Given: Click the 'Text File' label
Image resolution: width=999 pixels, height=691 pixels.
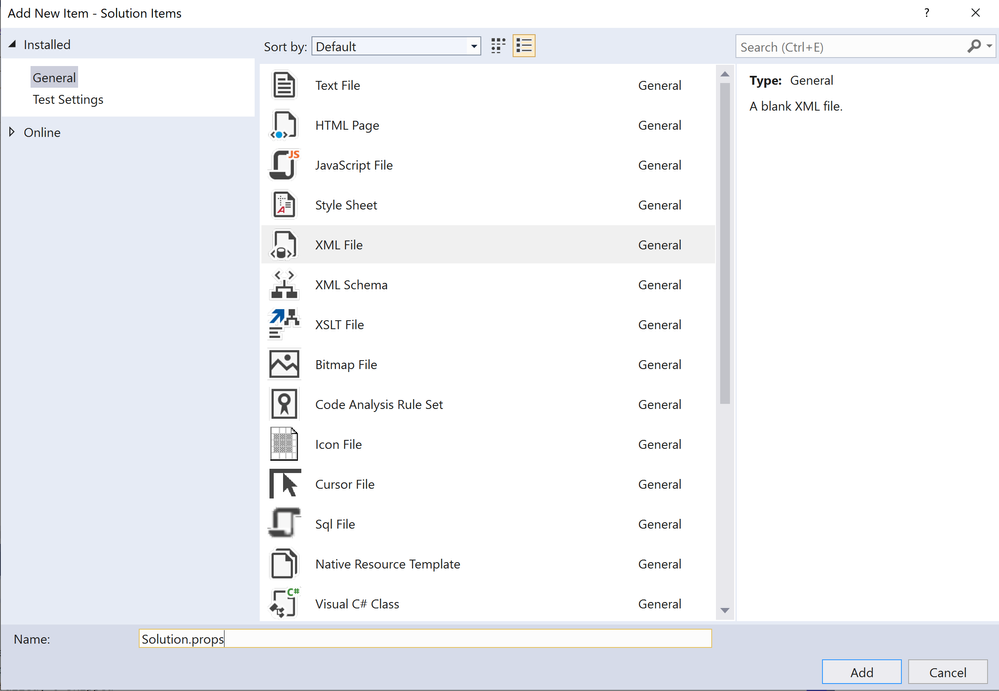Looking at the screenshot, I should click(x=338, y=85).
